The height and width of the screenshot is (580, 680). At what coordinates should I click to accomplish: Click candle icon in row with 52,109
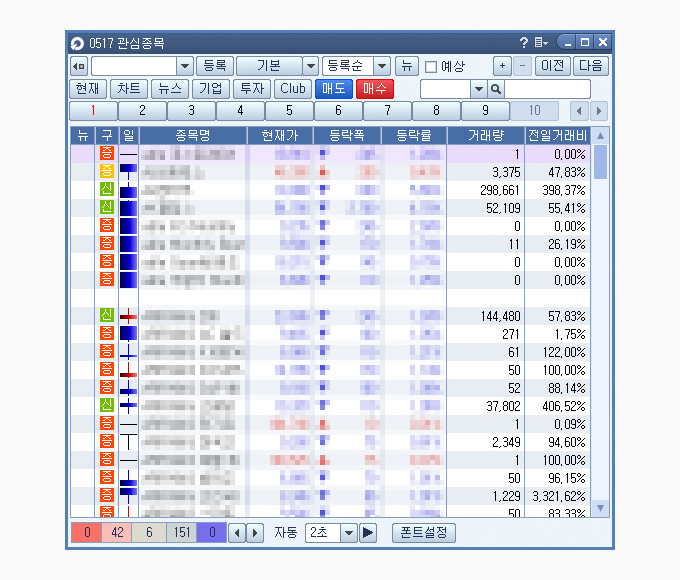coord(128,208)
